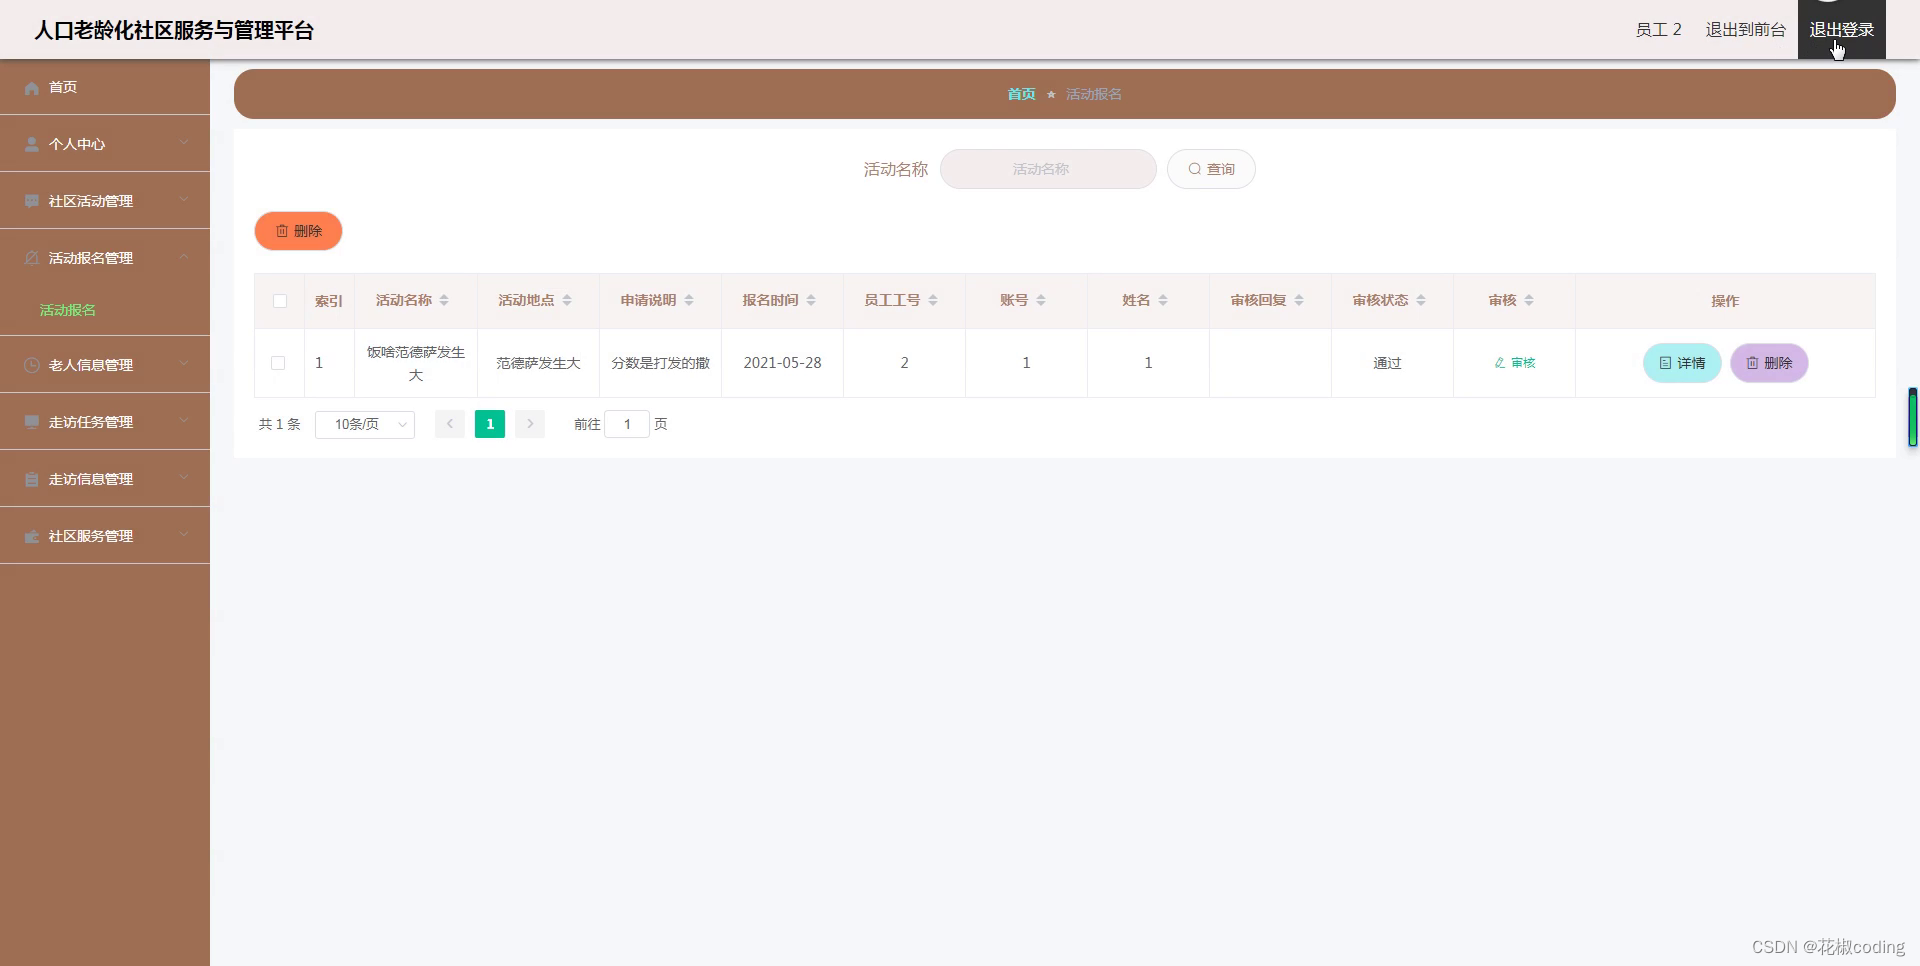Image resolution: width=1920 pixels, height=966 pixels.
Task: Click the home icon beside 首页 in sidebar
Action: tap(32, 88)
